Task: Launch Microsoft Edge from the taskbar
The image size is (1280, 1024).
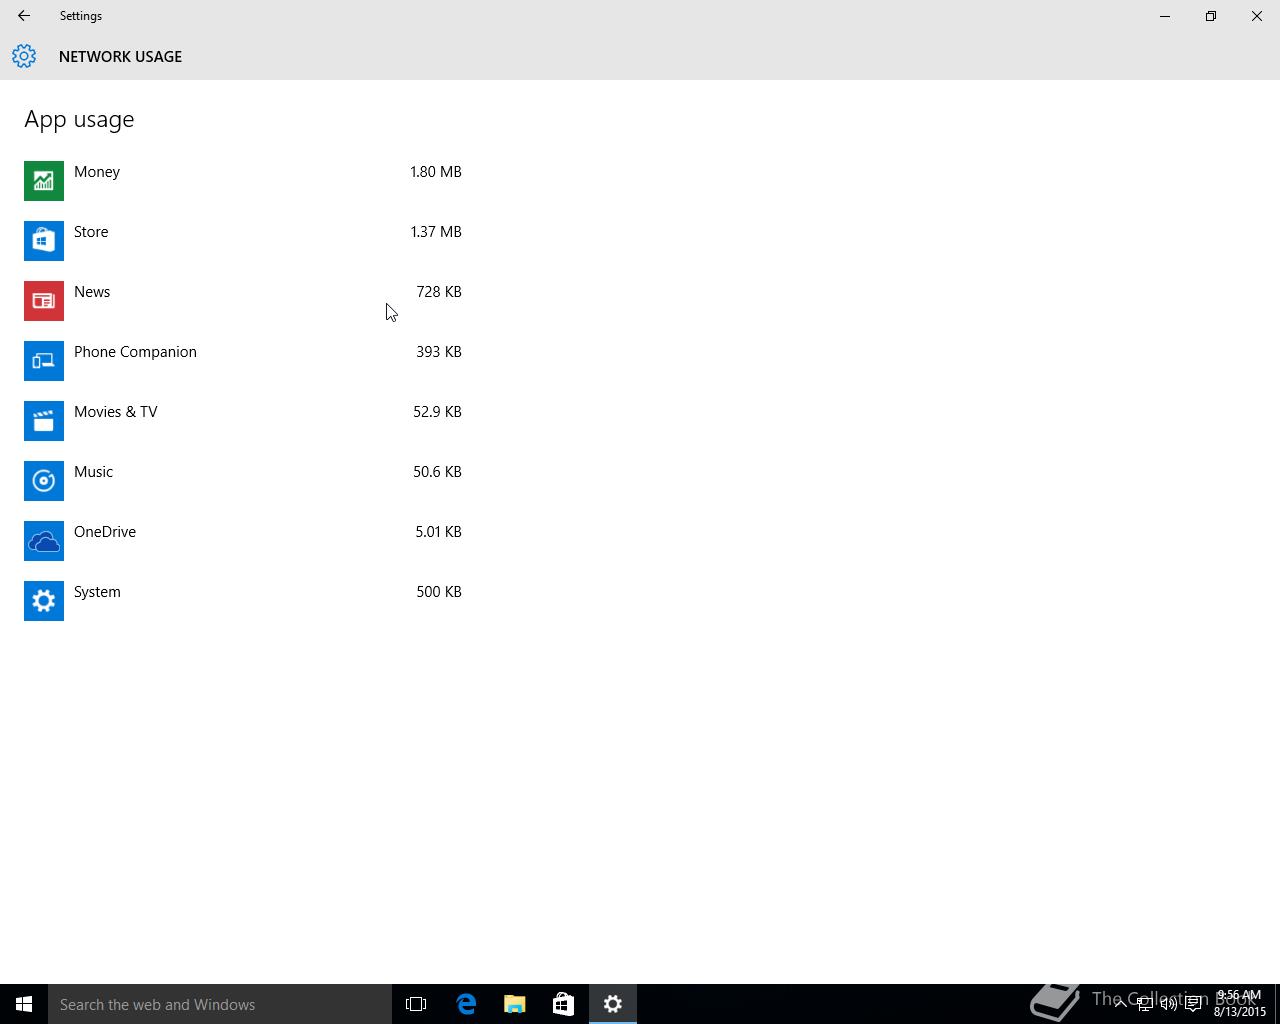Action: click(x=466, y=1004)
